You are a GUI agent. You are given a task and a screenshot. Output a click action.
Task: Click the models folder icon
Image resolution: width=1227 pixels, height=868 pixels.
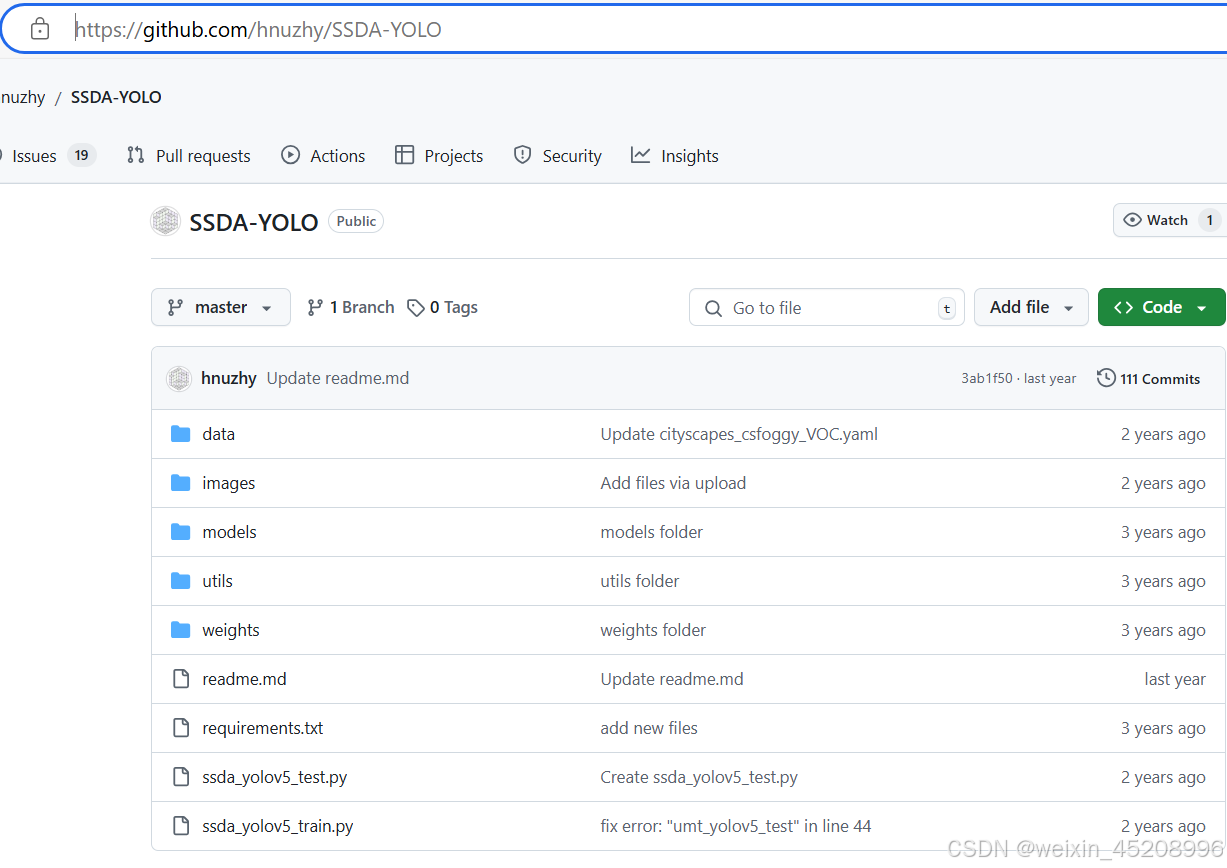click(x=180, y=532)
